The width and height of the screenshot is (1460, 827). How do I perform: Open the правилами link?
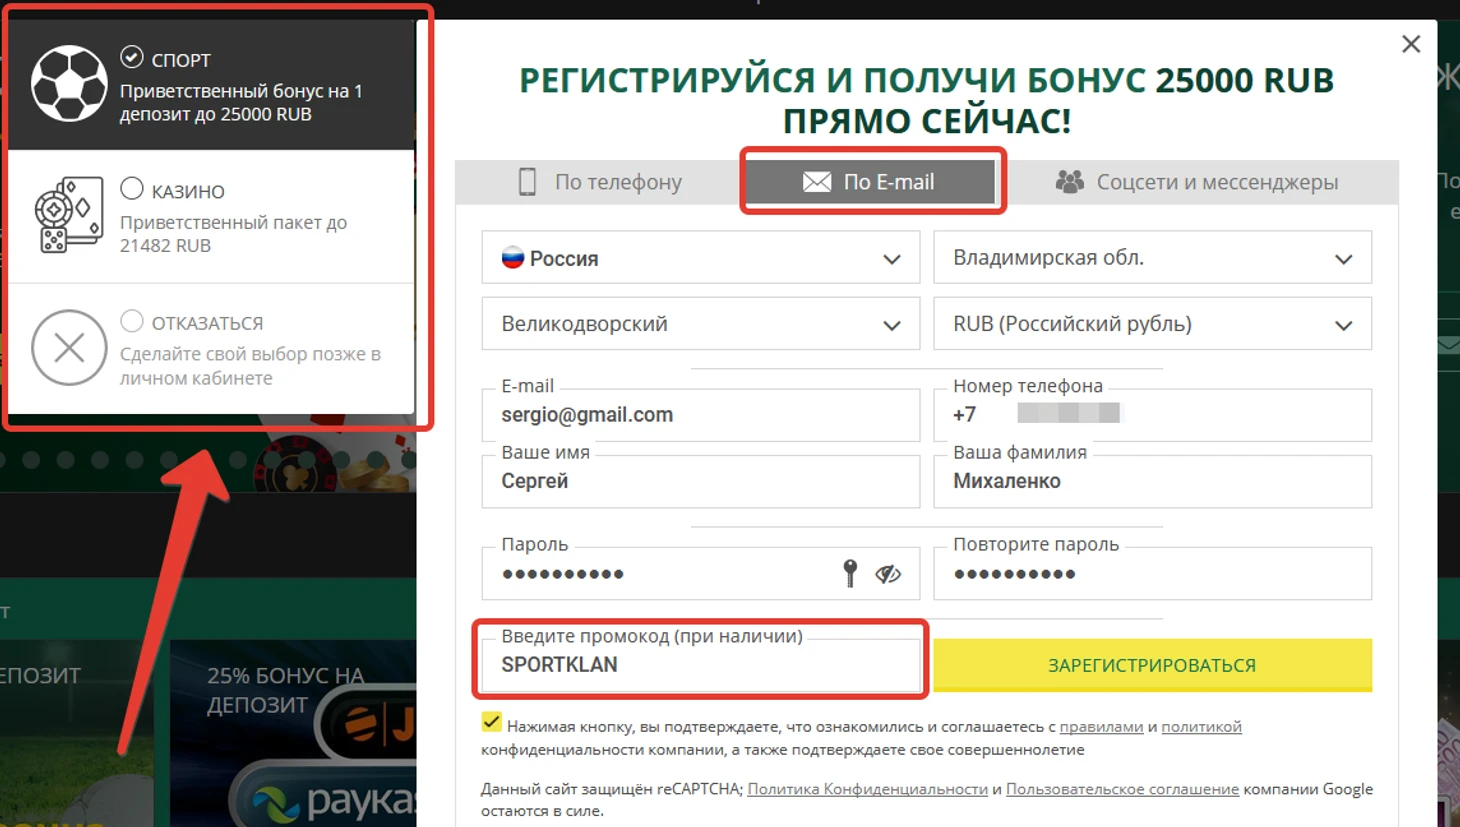pyautogui.click(x=1101, y=727)
